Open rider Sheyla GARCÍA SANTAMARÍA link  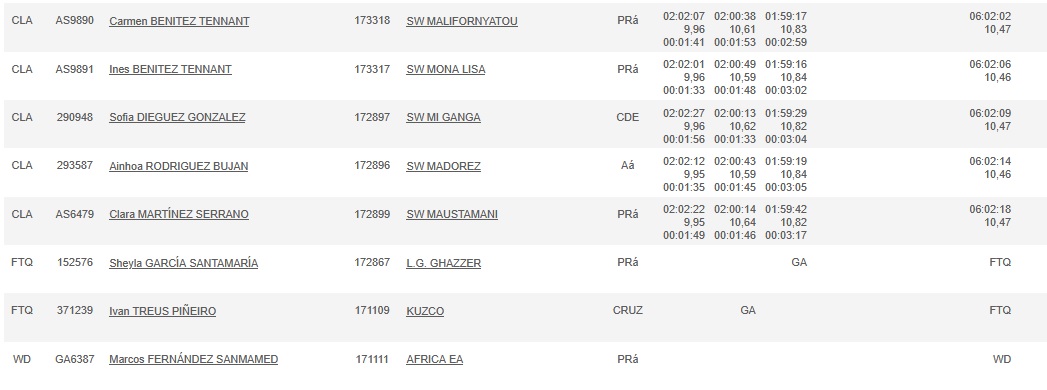pyautogui.click(x=184, y=263)
